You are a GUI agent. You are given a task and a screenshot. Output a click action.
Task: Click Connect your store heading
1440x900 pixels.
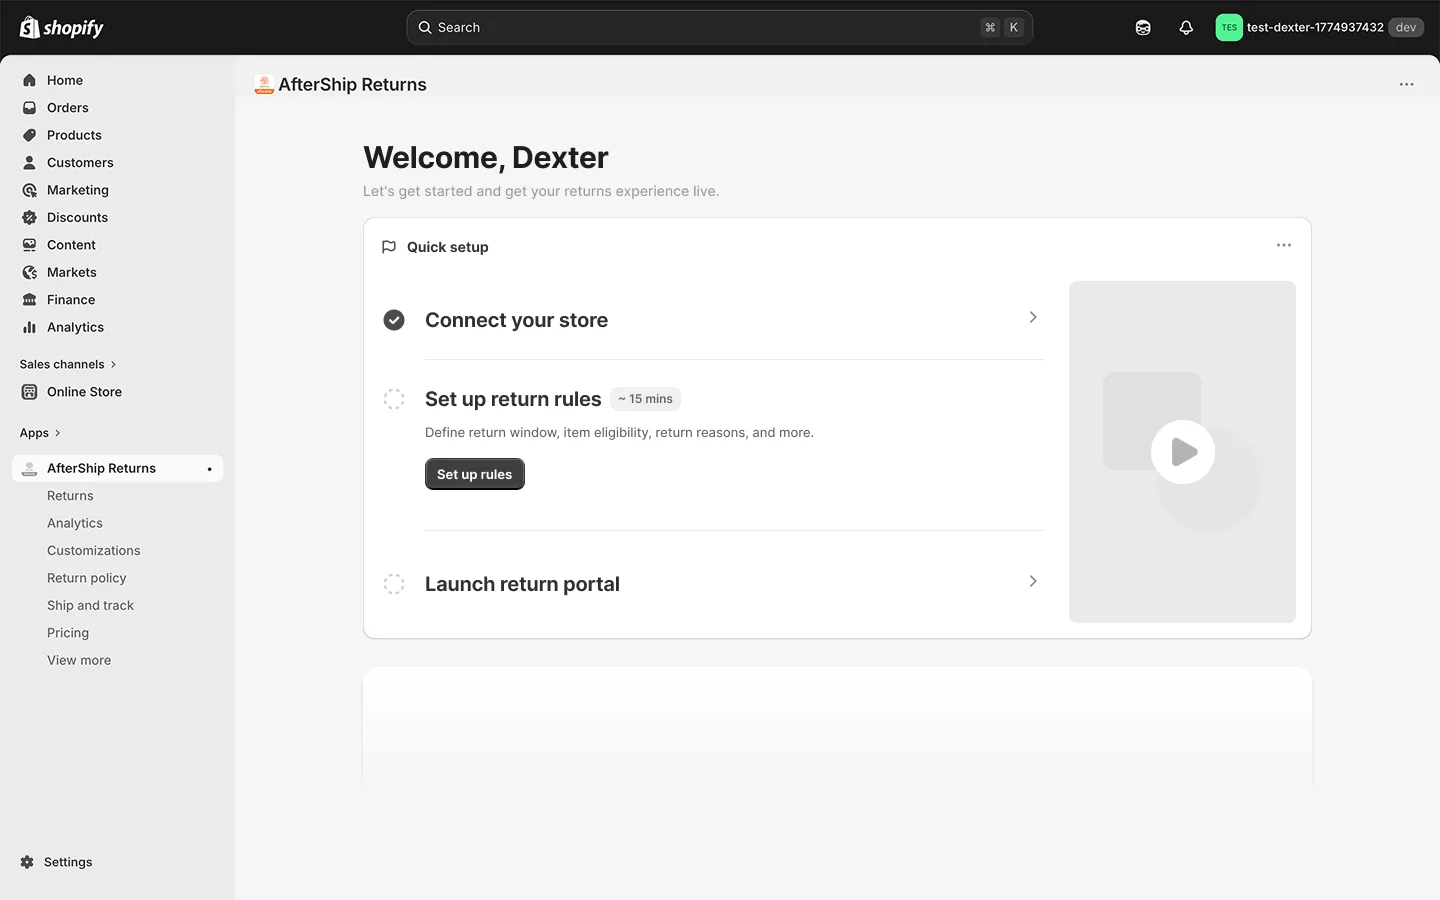(x=516, y=320)
